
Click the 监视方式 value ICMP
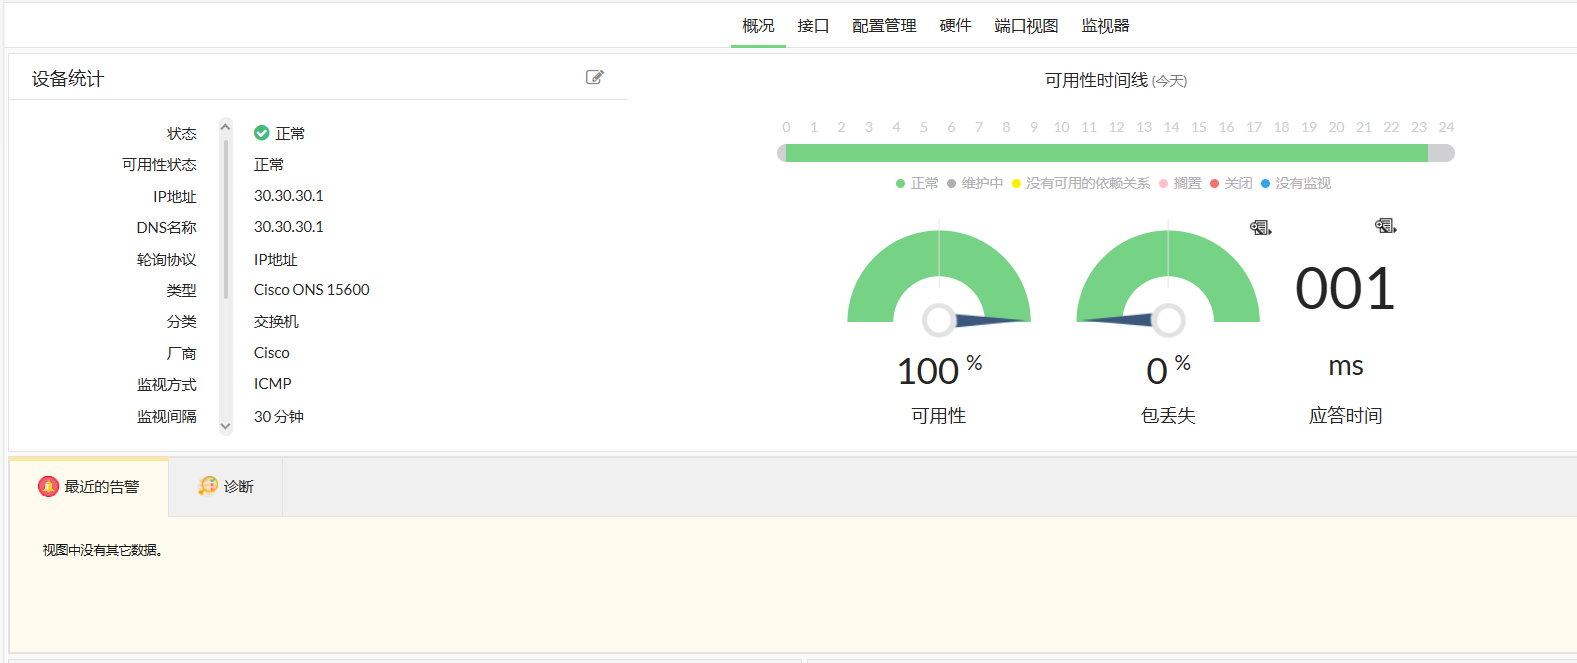273,384
